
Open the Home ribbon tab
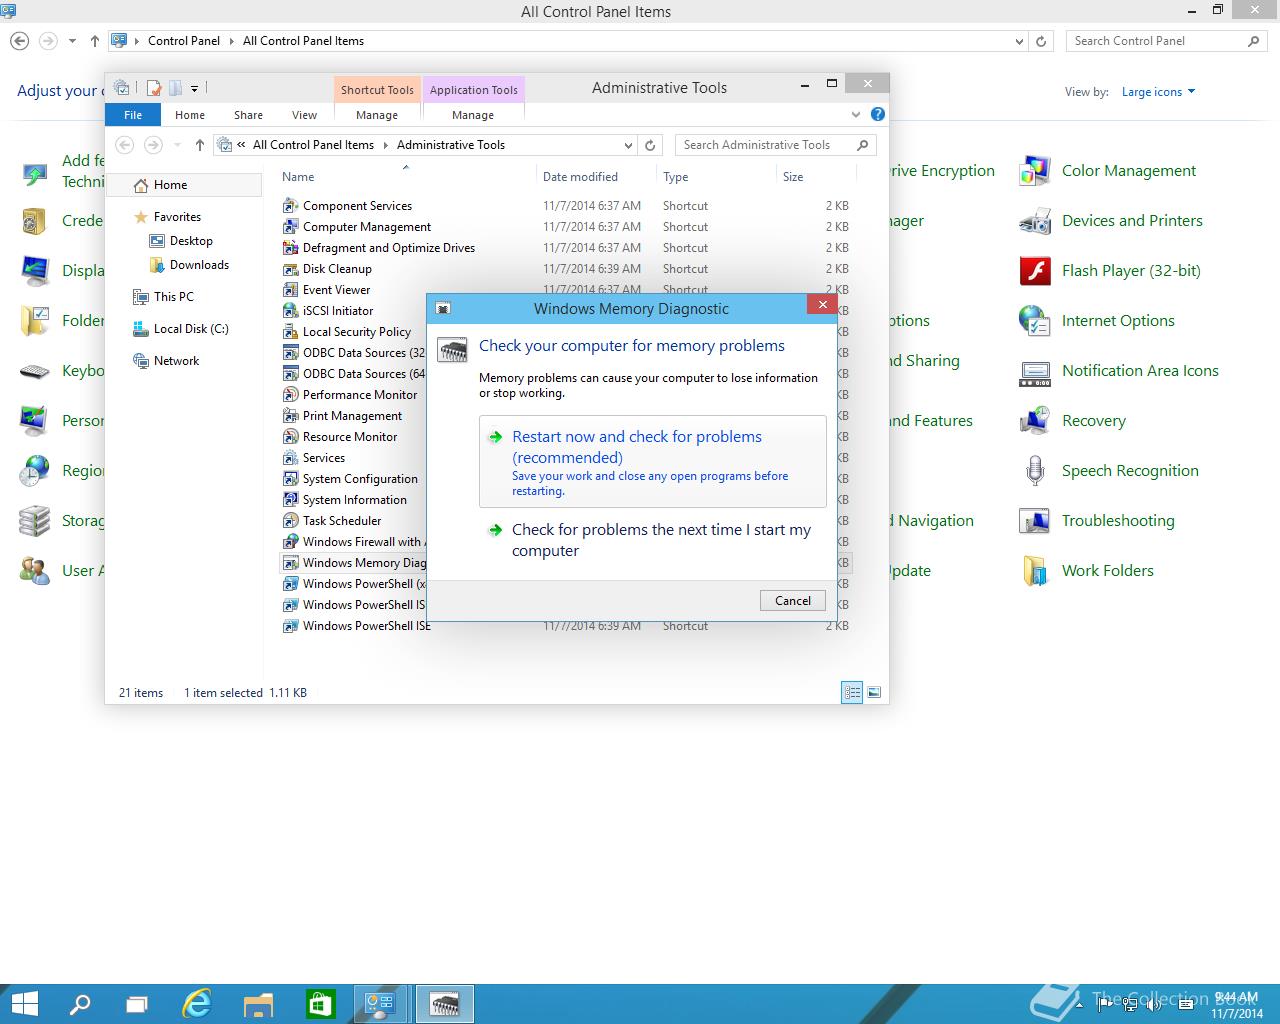[x=190, y=115]
